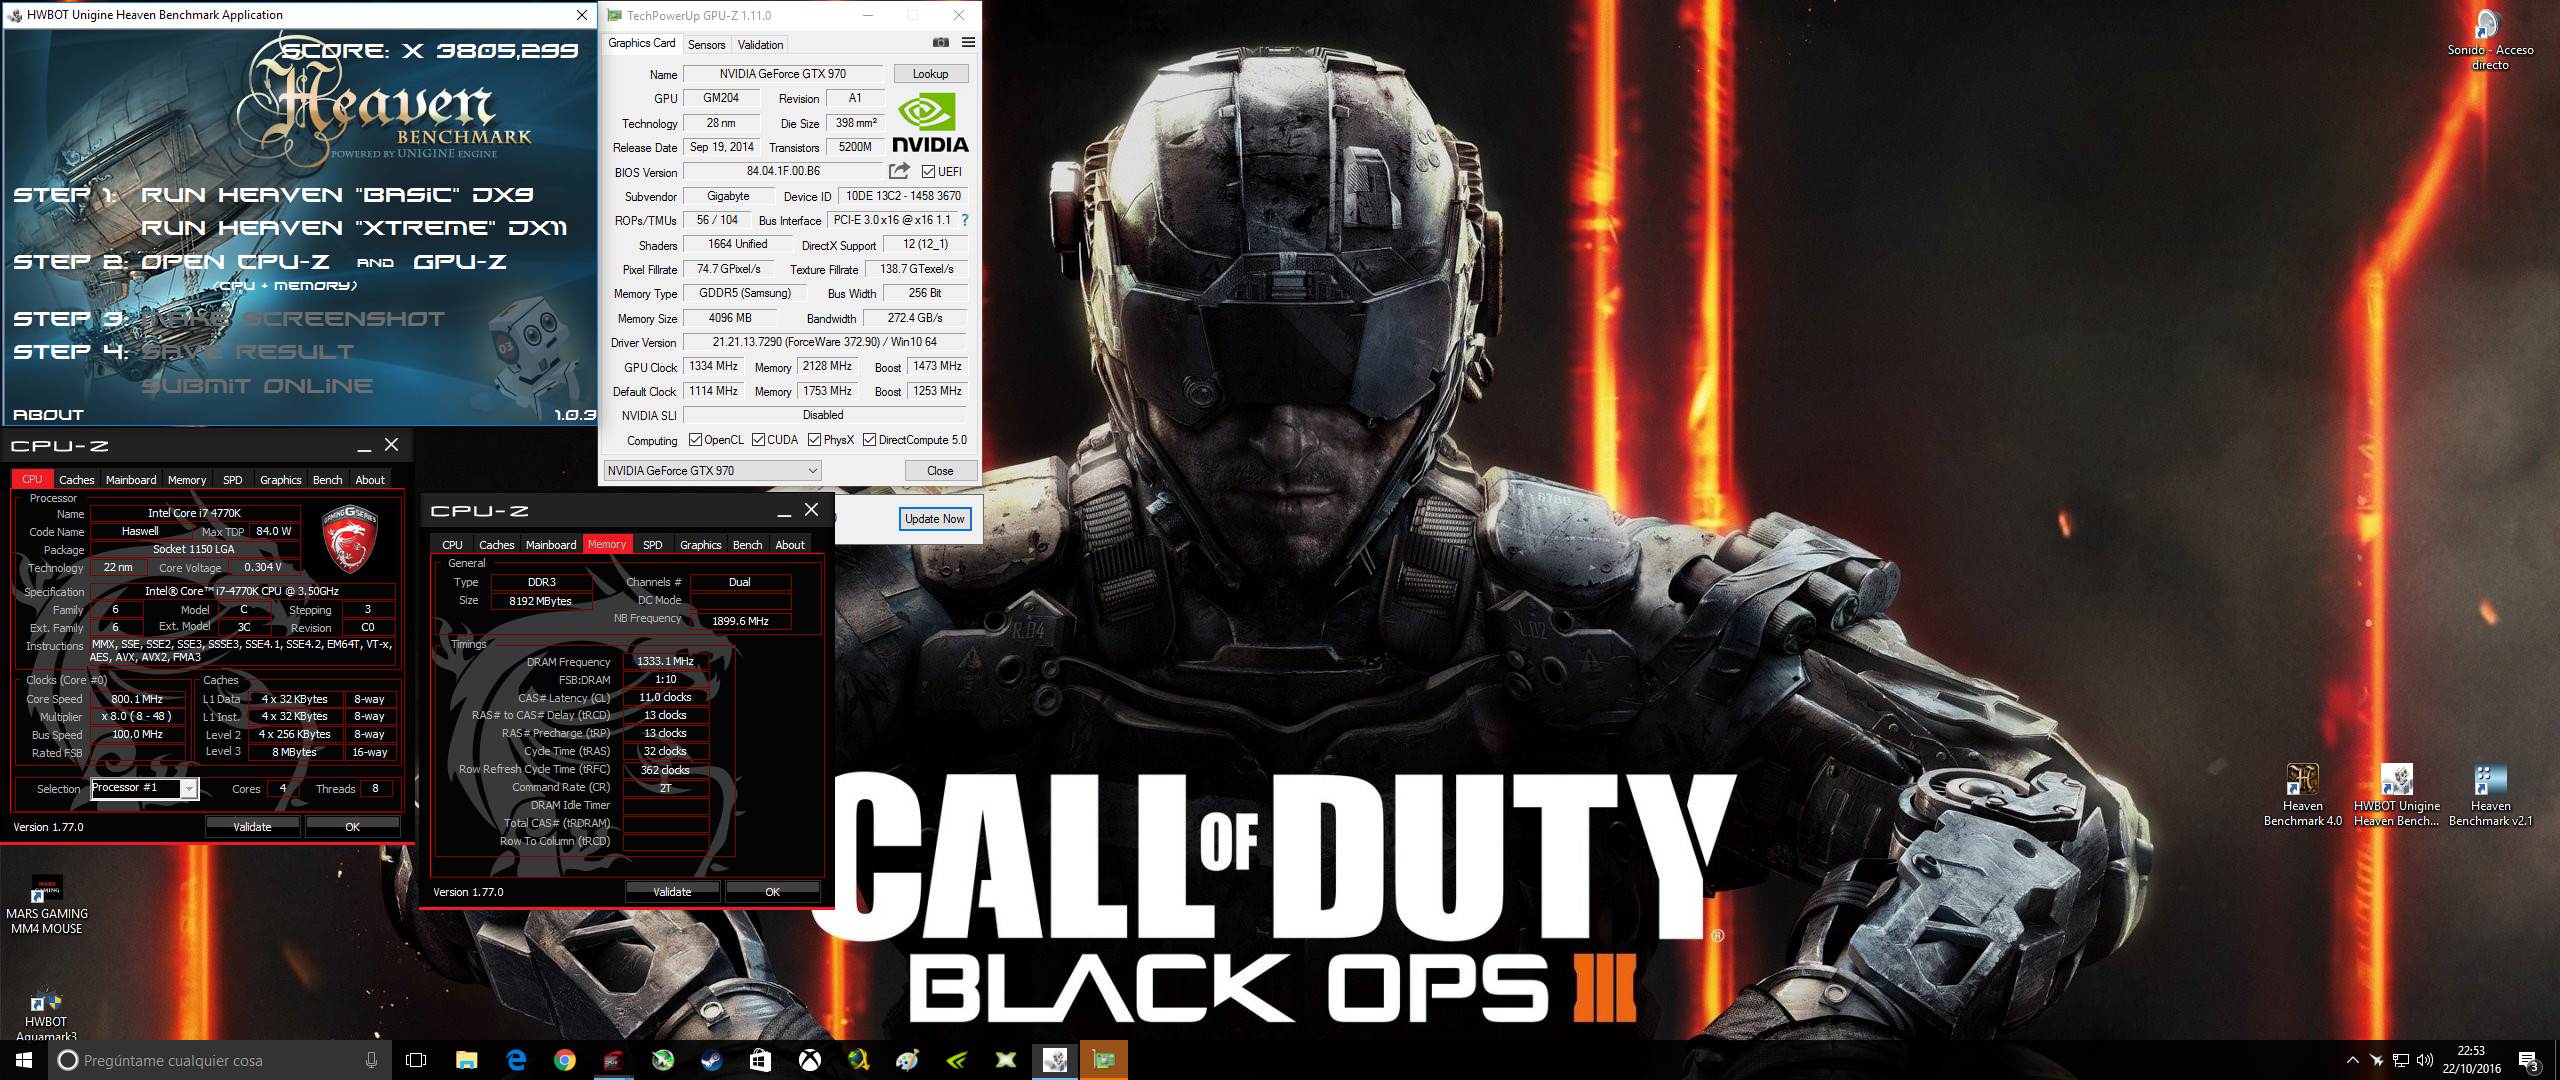Click the MSI dragon shield logo in CPU-Z
2560x1080 pixels.
click(349, 538)
